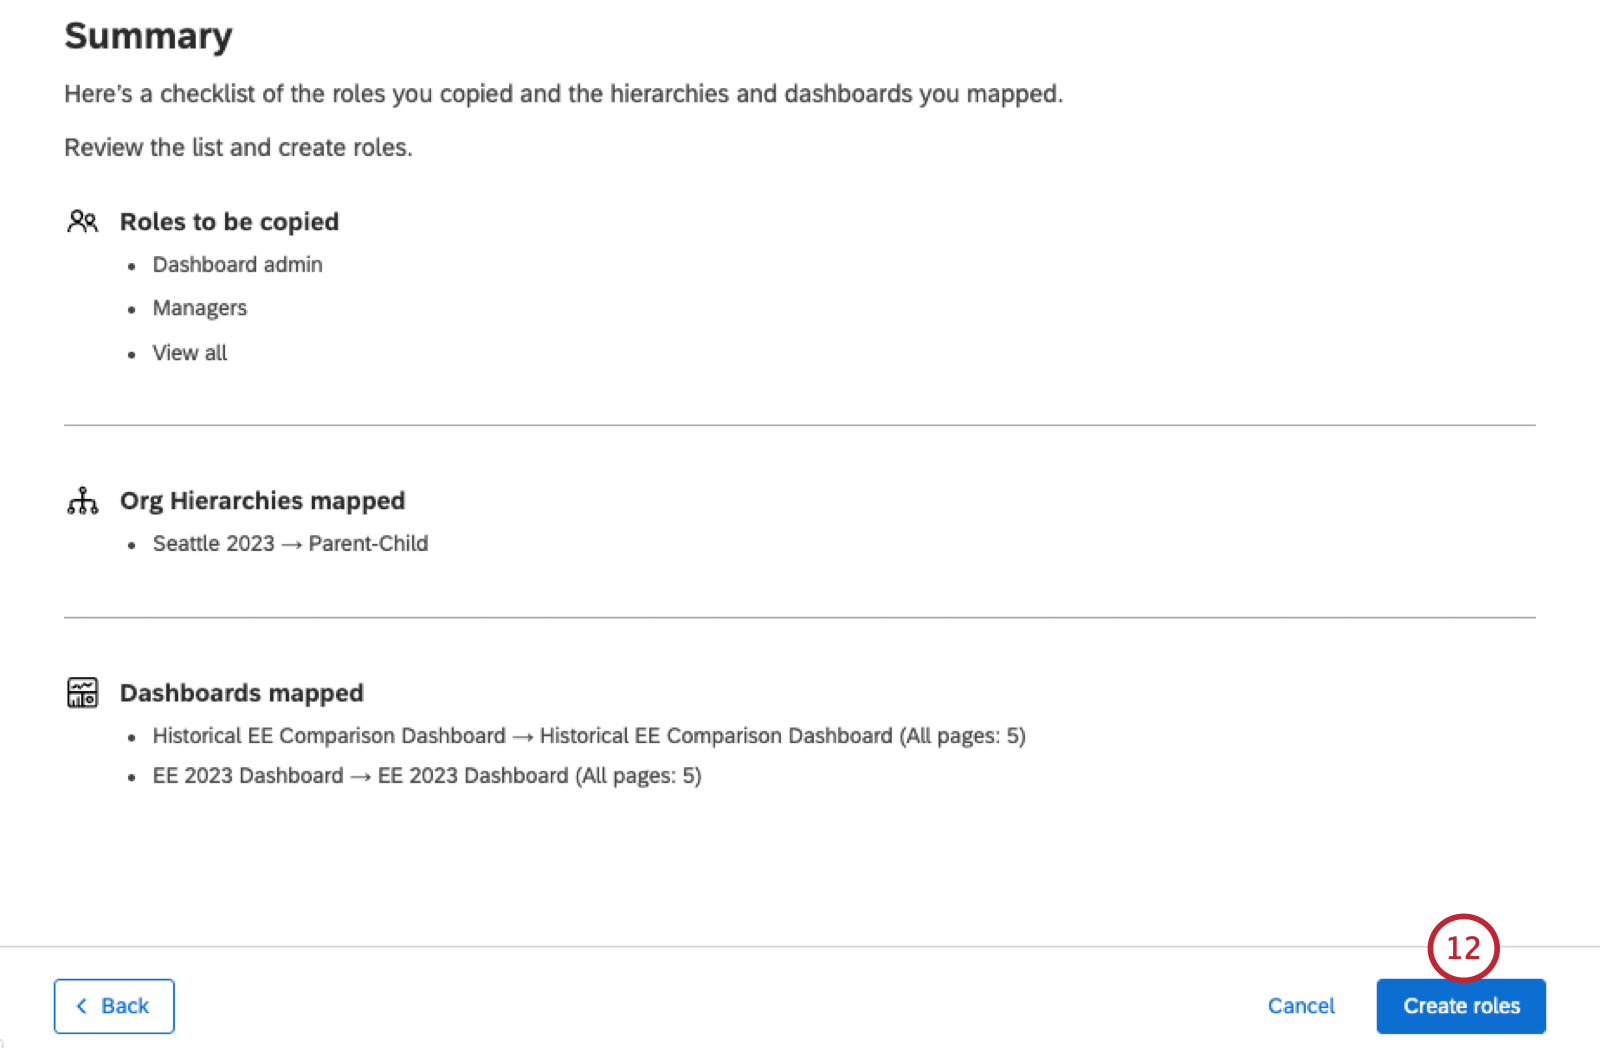Click the Seattle 2023 hierarchy mapping
Image resolution: width=1600 pixels, height=1048 pixels.
[290, 544]
